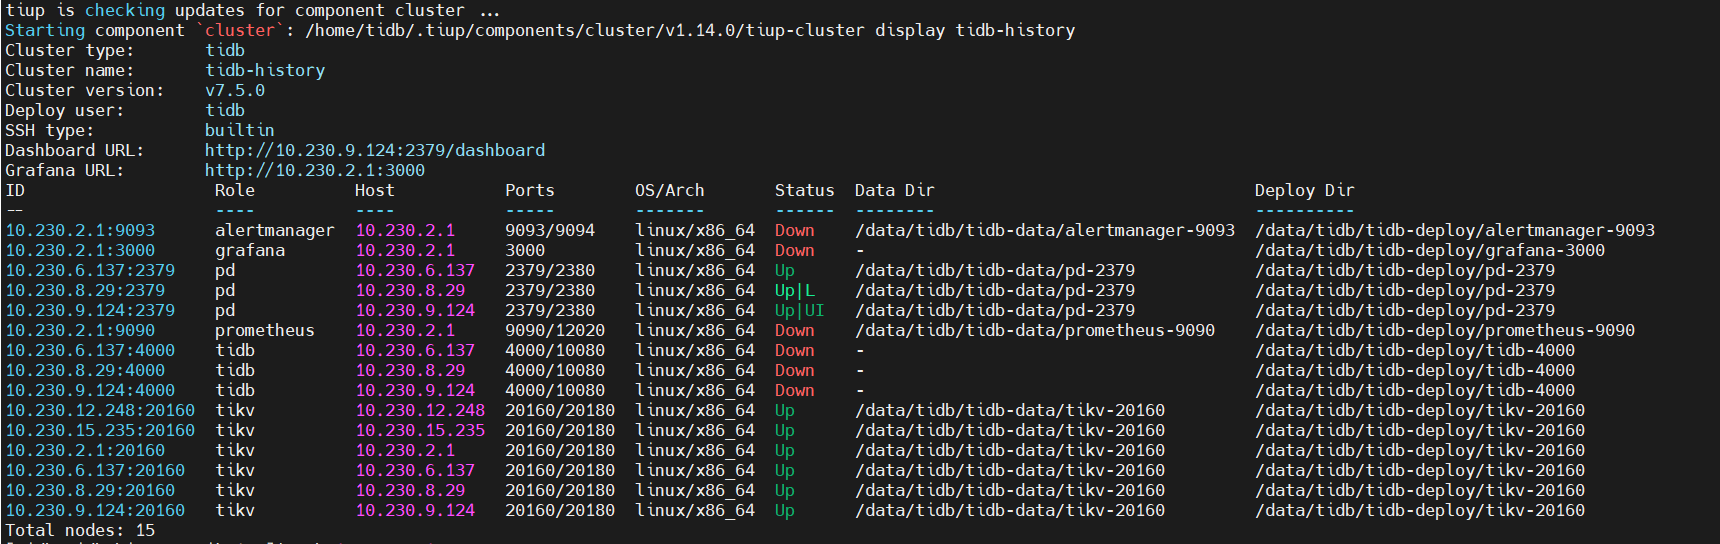Click the Ports column header

click(530, 190)
